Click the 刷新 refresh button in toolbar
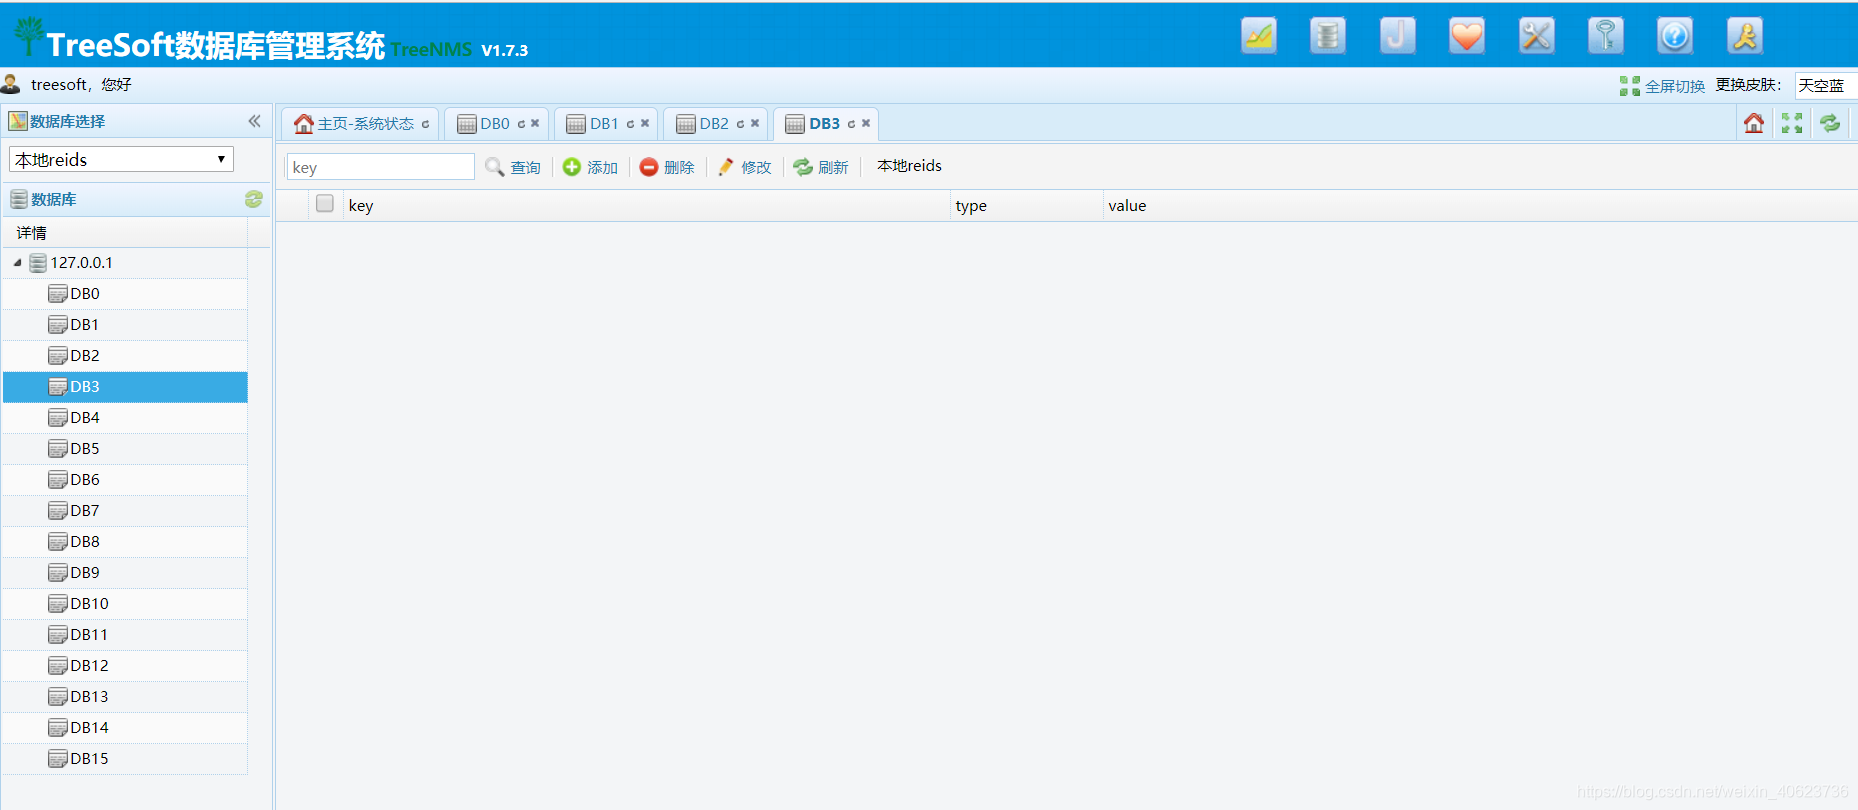Screen dimensions: 1858x810 click(821, 167)
